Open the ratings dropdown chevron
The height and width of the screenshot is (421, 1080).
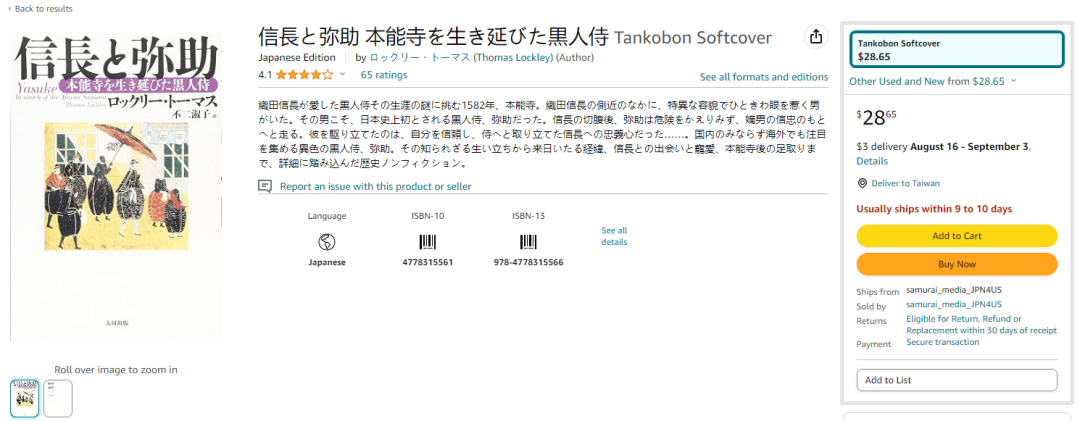(342, 74)
